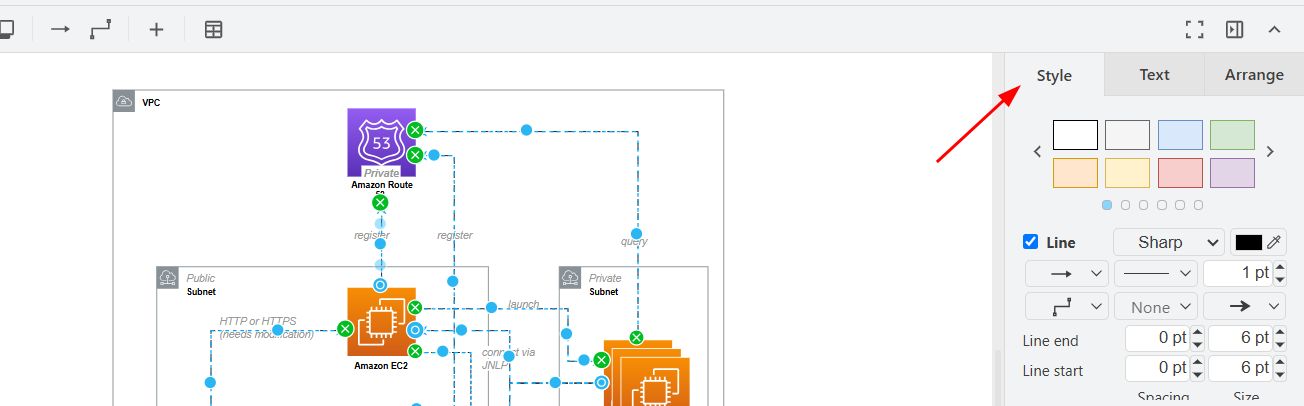The width and height of the screenshot is (1304, 406).
Task: Click green connection point atop stacked instances
Action: tap(636, 337)
